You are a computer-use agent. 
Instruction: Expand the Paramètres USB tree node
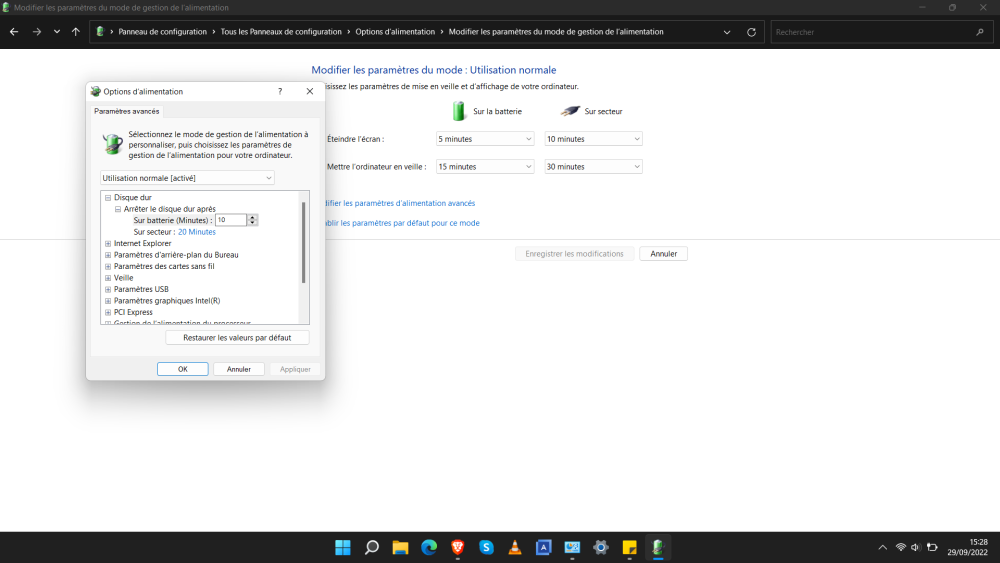[107, 289]
